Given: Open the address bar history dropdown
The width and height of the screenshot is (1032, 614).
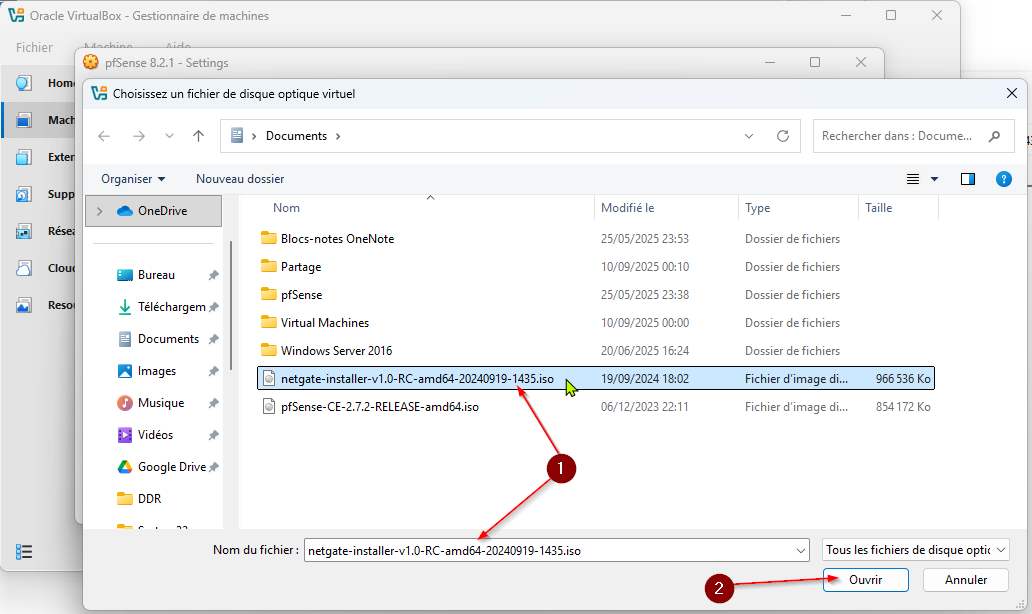Looking at the screenshot, I should point(749,136).
